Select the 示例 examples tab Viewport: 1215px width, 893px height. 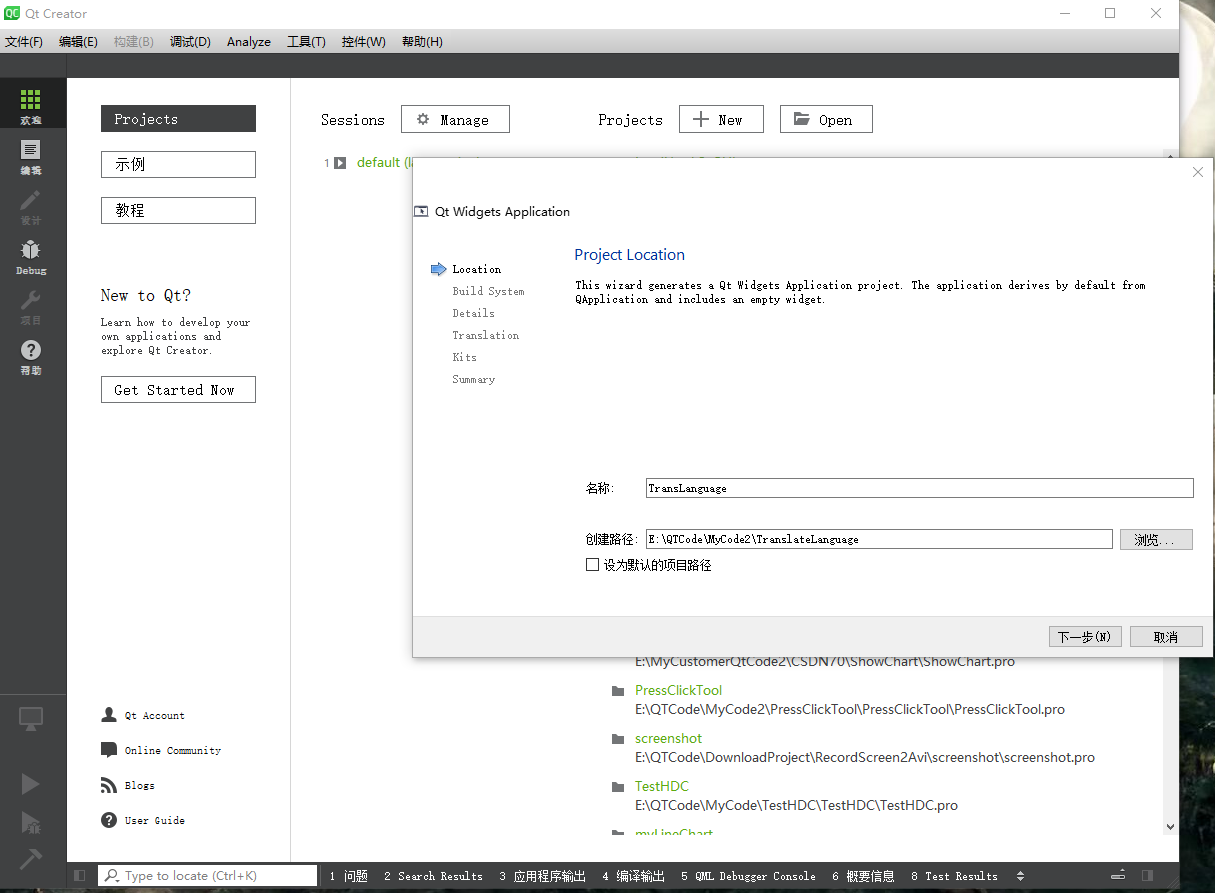(x=178, y=164)
